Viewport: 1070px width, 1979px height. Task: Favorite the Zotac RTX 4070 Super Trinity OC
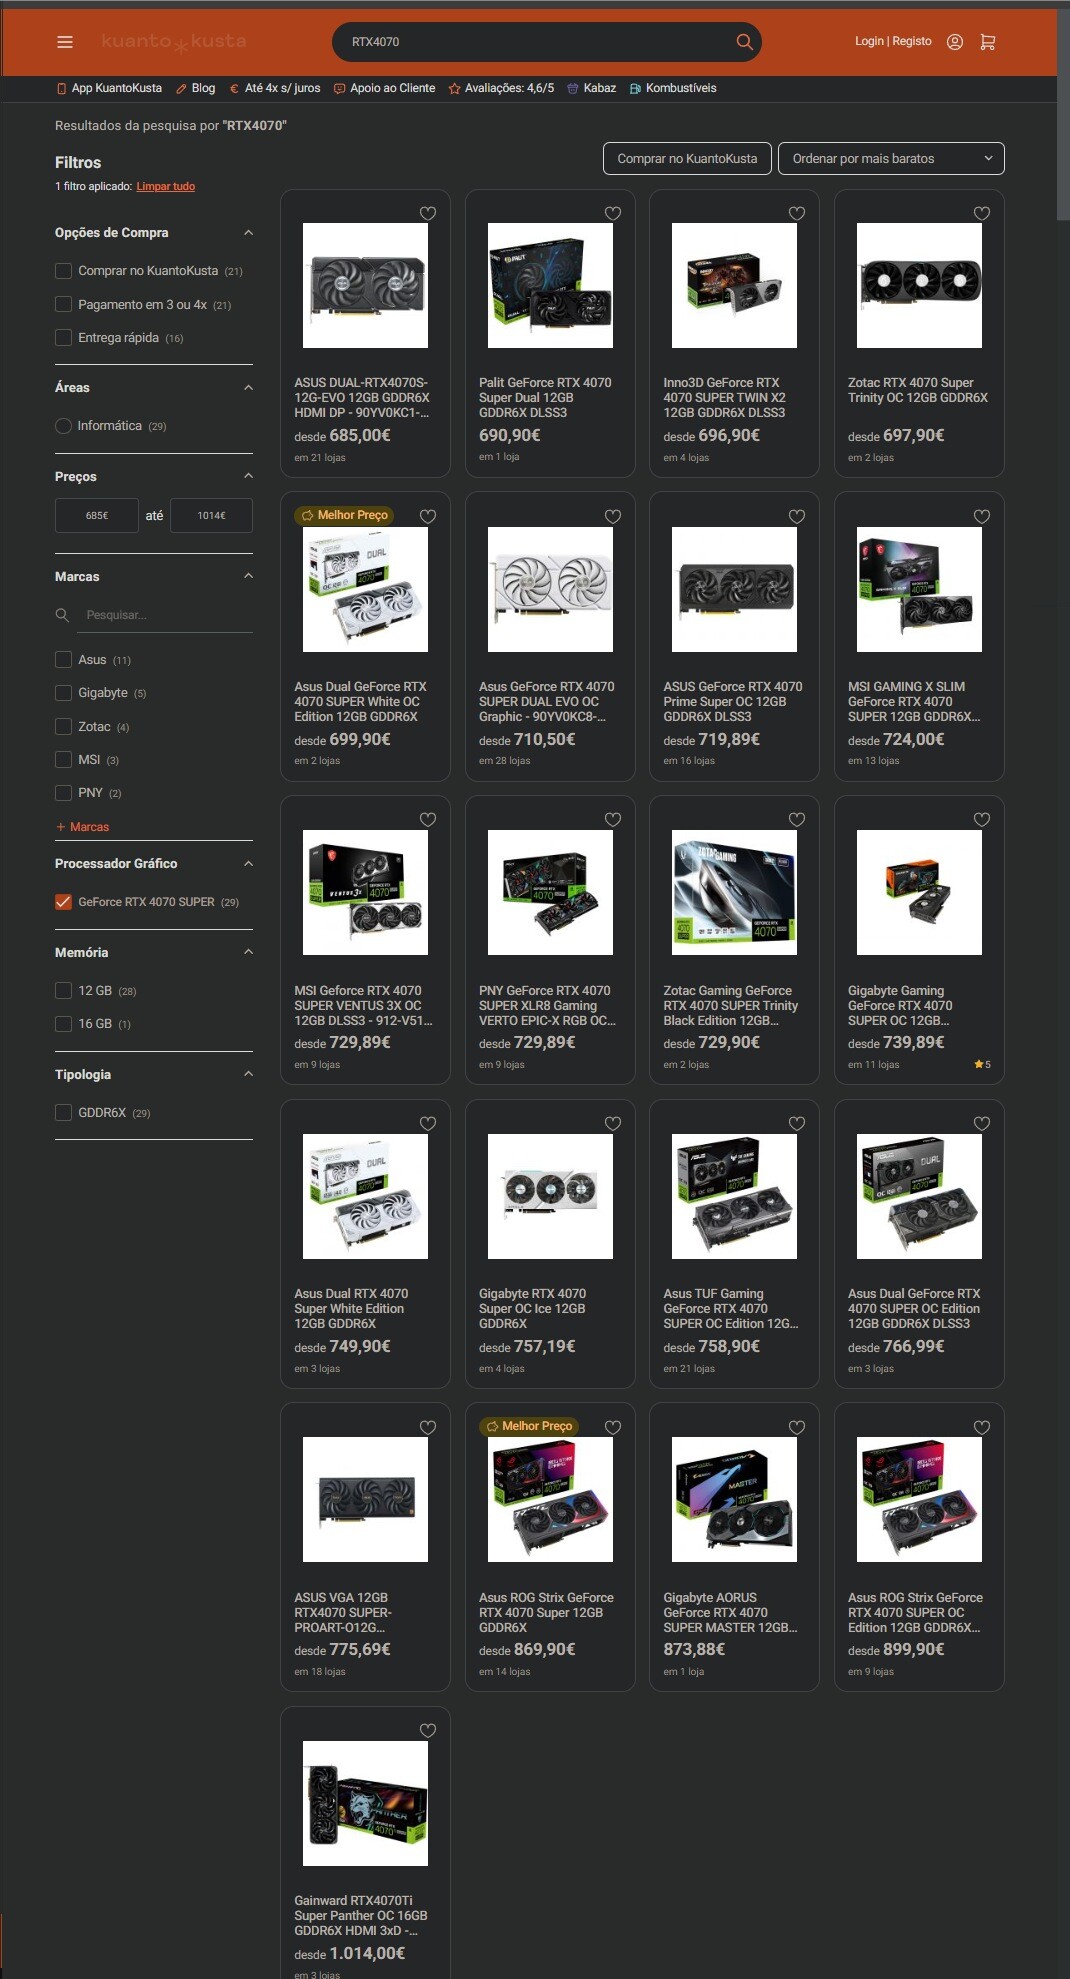[982, 213]
